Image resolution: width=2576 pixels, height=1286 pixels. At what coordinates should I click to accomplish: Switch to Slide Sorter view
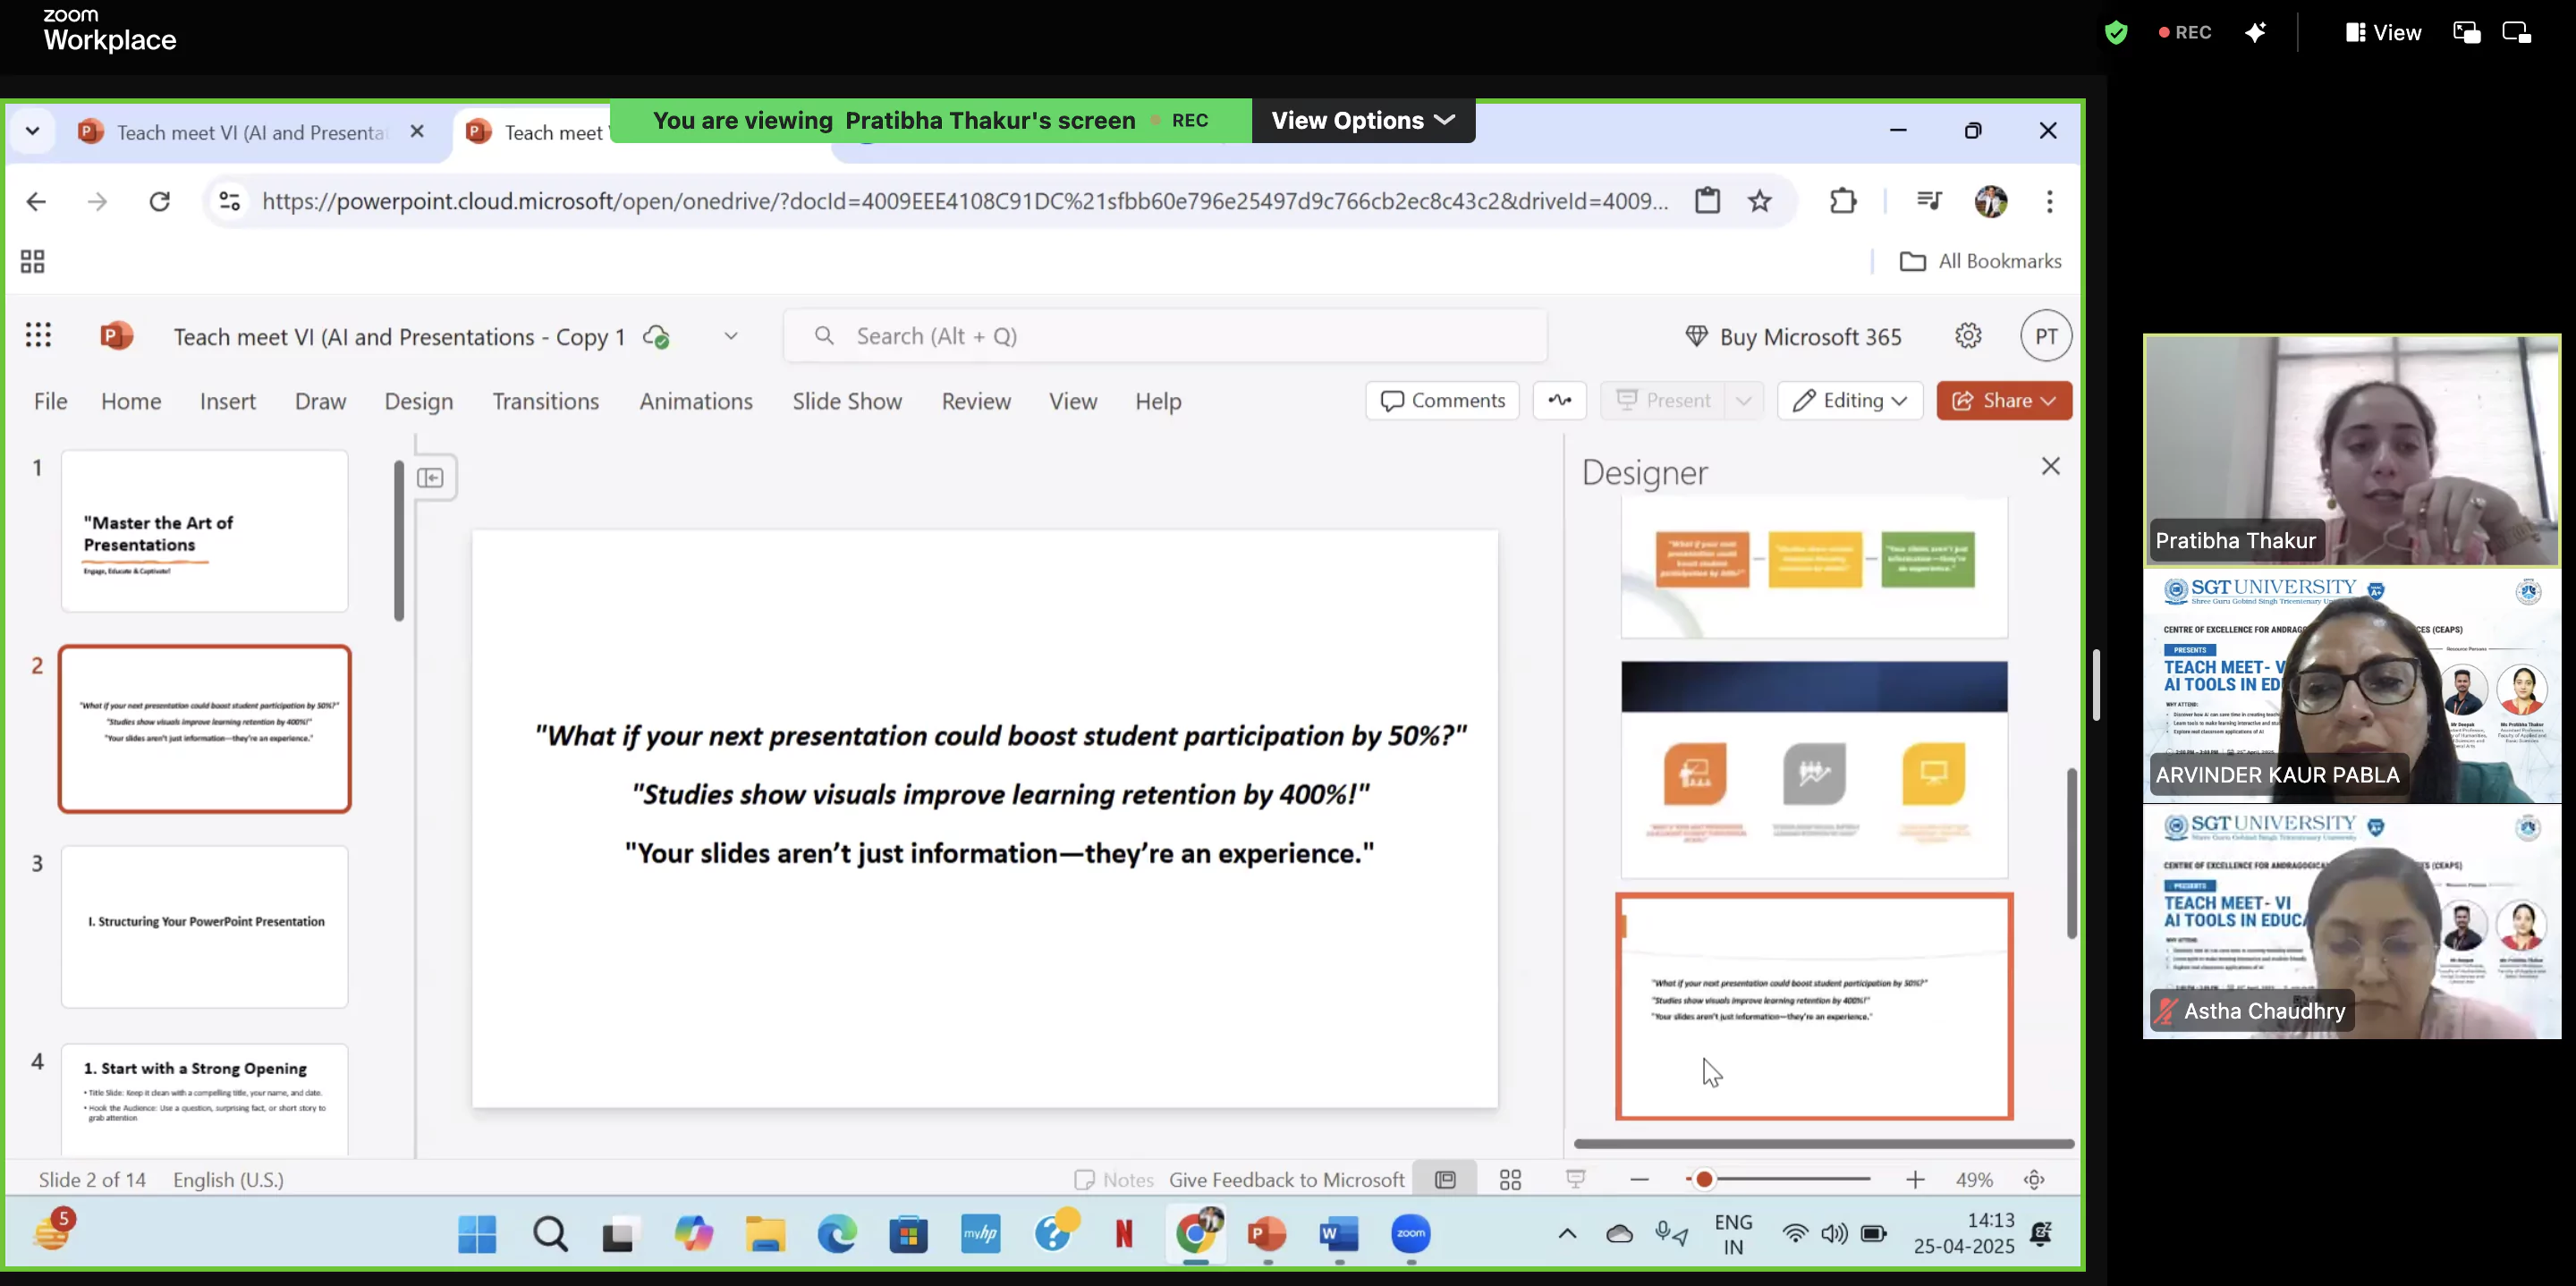(1510, 1180)
